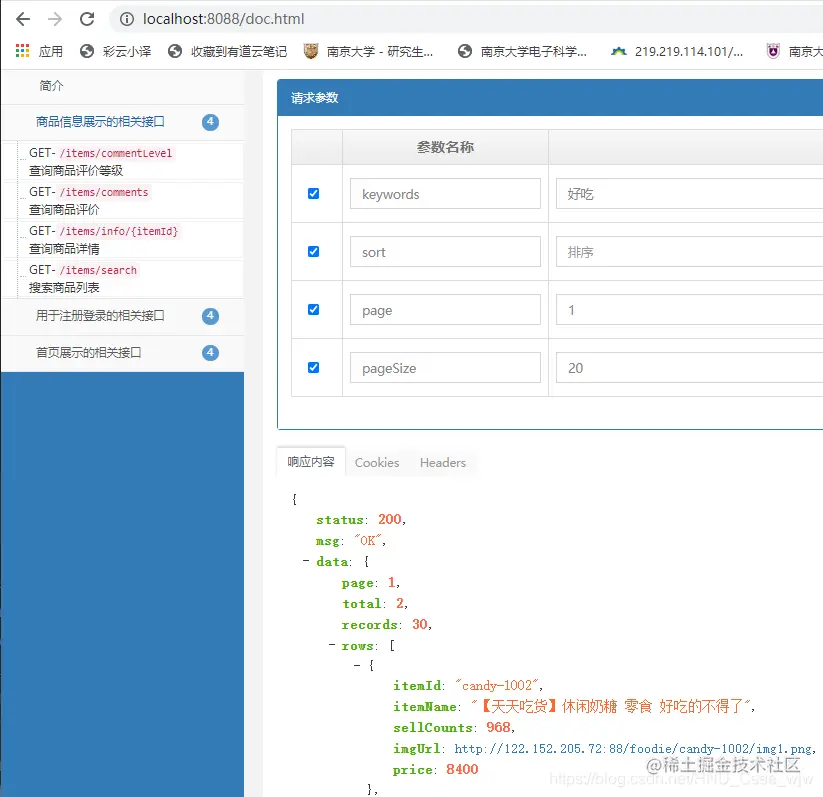
Task: Switch to the 响应内容 tab
Action: pos(311,462)
